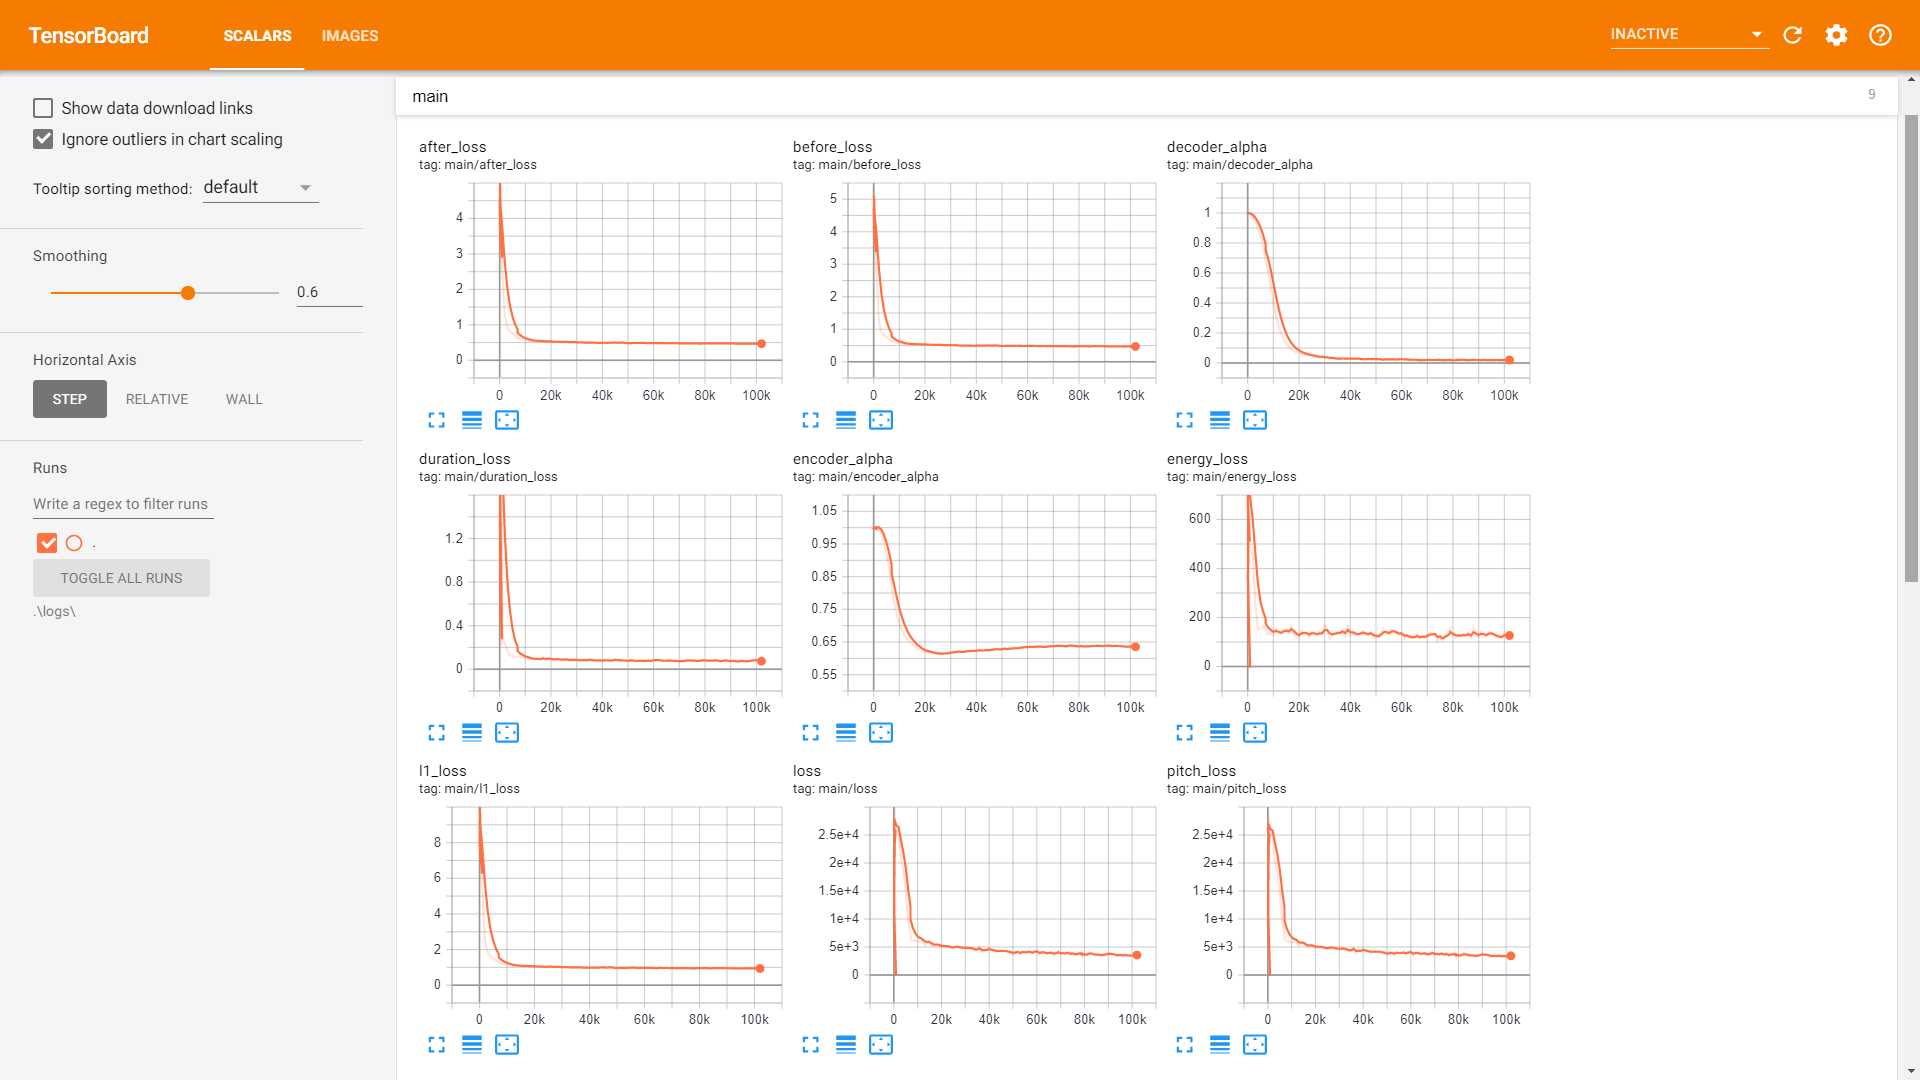Image resolution: width=1920 pixels, height=1080 pixels.
Task: Switch to the IMAGES tab
Action: (x=350, y=36)
